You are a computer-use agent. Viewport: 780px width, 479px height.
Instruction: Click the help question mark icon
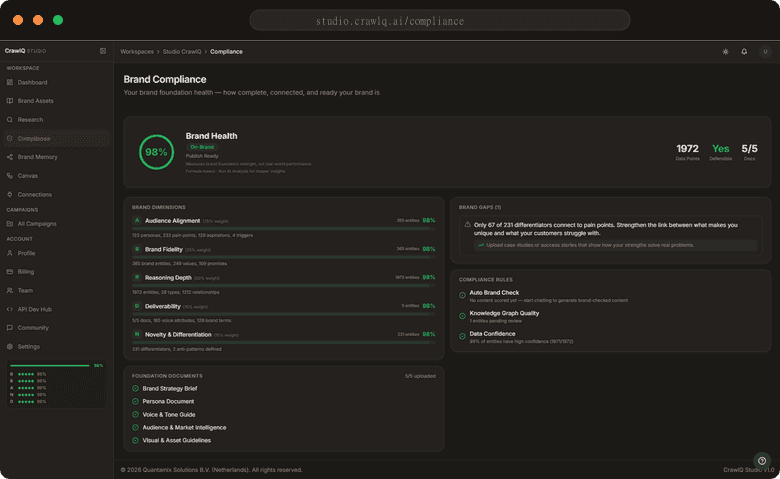pos(762,461)
